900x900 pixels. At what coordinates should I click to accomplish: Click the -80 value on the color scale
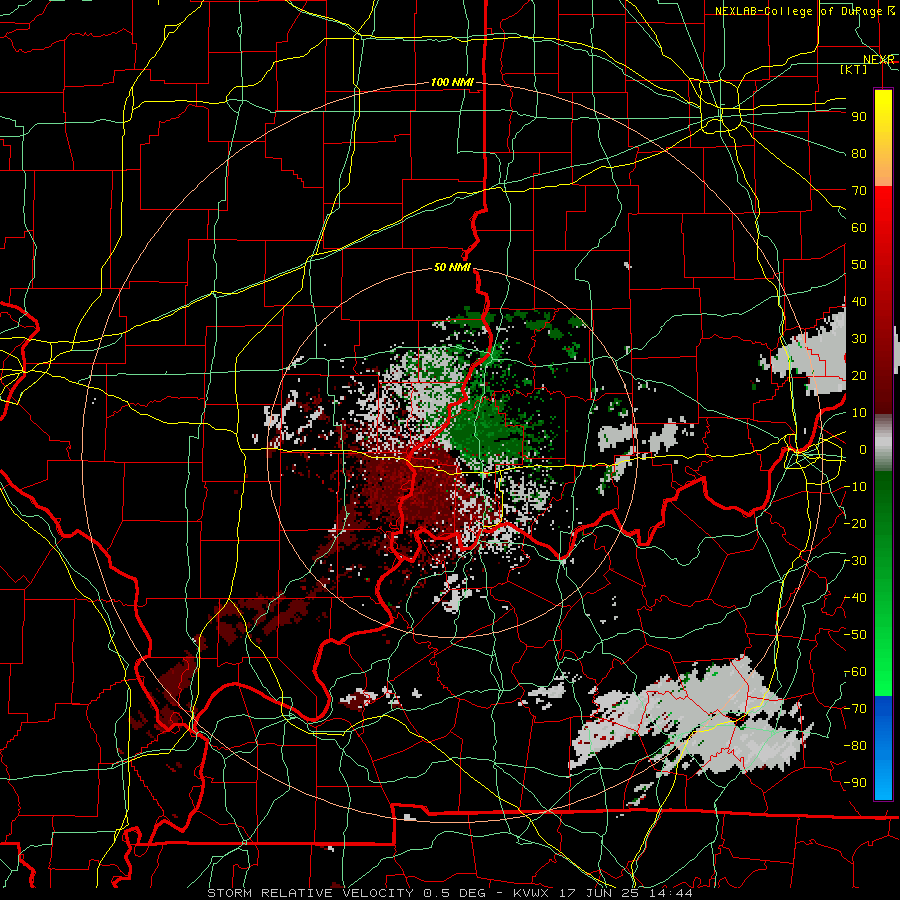(x=856, y=746)
